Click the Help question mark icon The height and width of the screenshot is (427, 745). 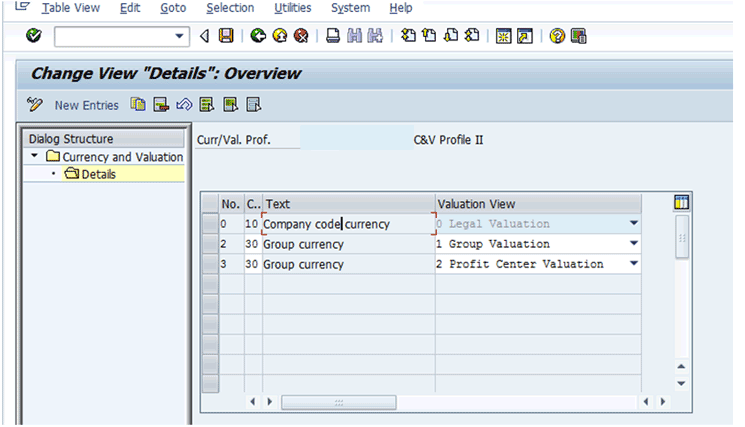point(557,36)
